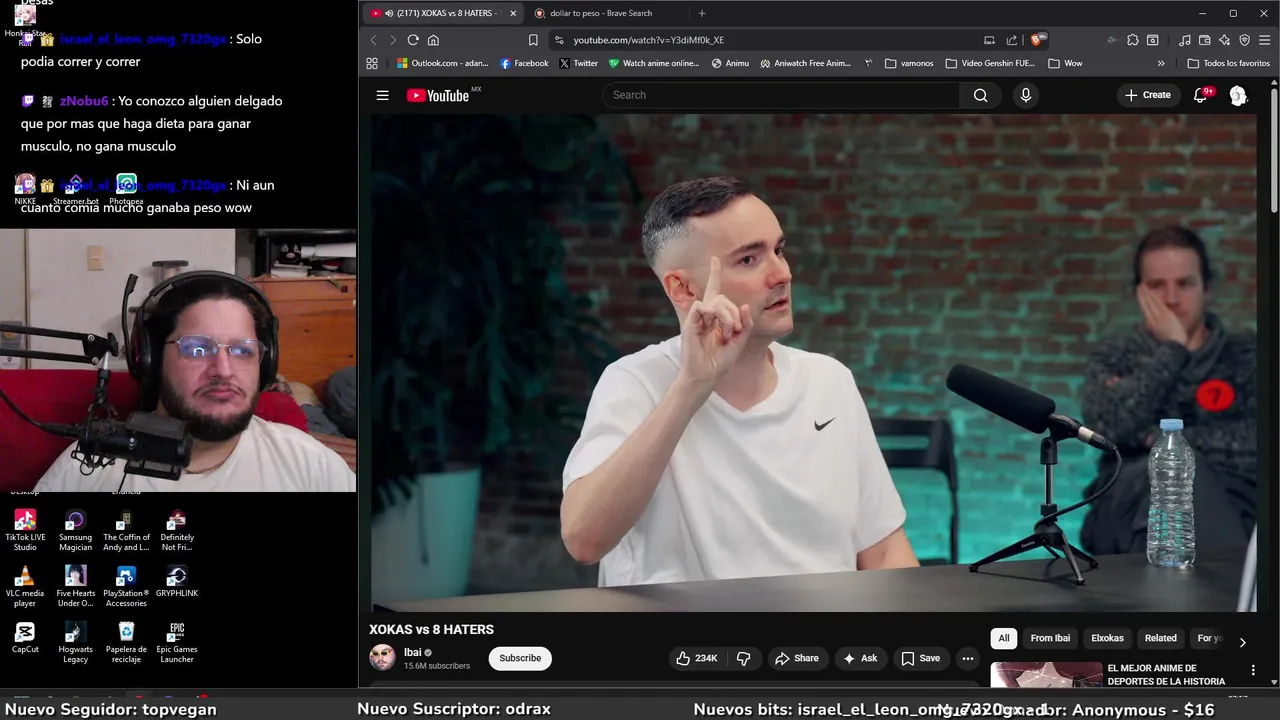Dislike the video with thumbs-down icon

coord(743,658)
